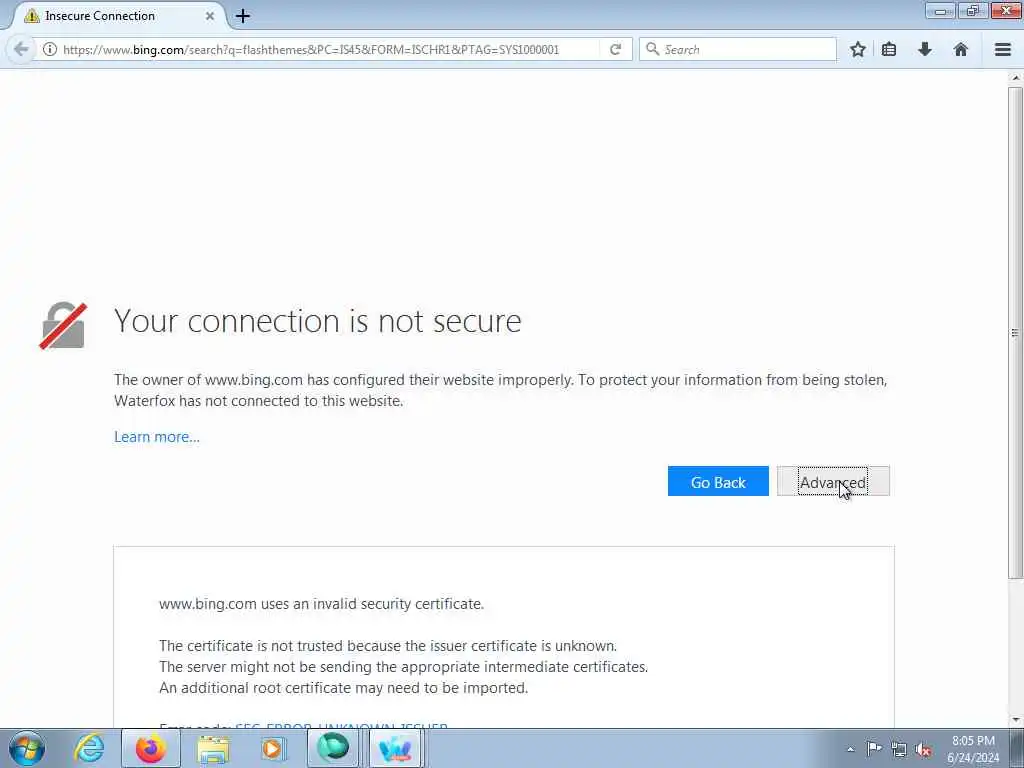
Task: Click the 'Your connection is not secure' heading
Action: tap(317, 321)
